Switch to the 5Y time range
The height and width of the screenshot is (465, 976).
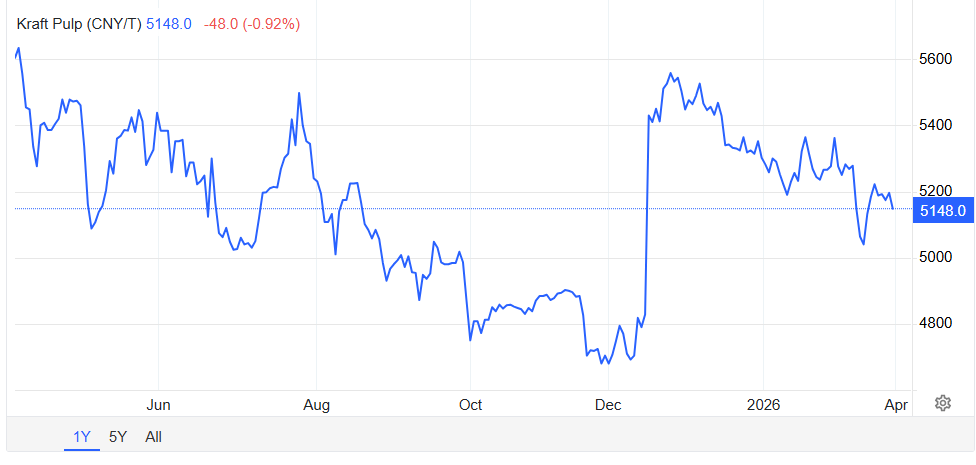coord(118,437)
